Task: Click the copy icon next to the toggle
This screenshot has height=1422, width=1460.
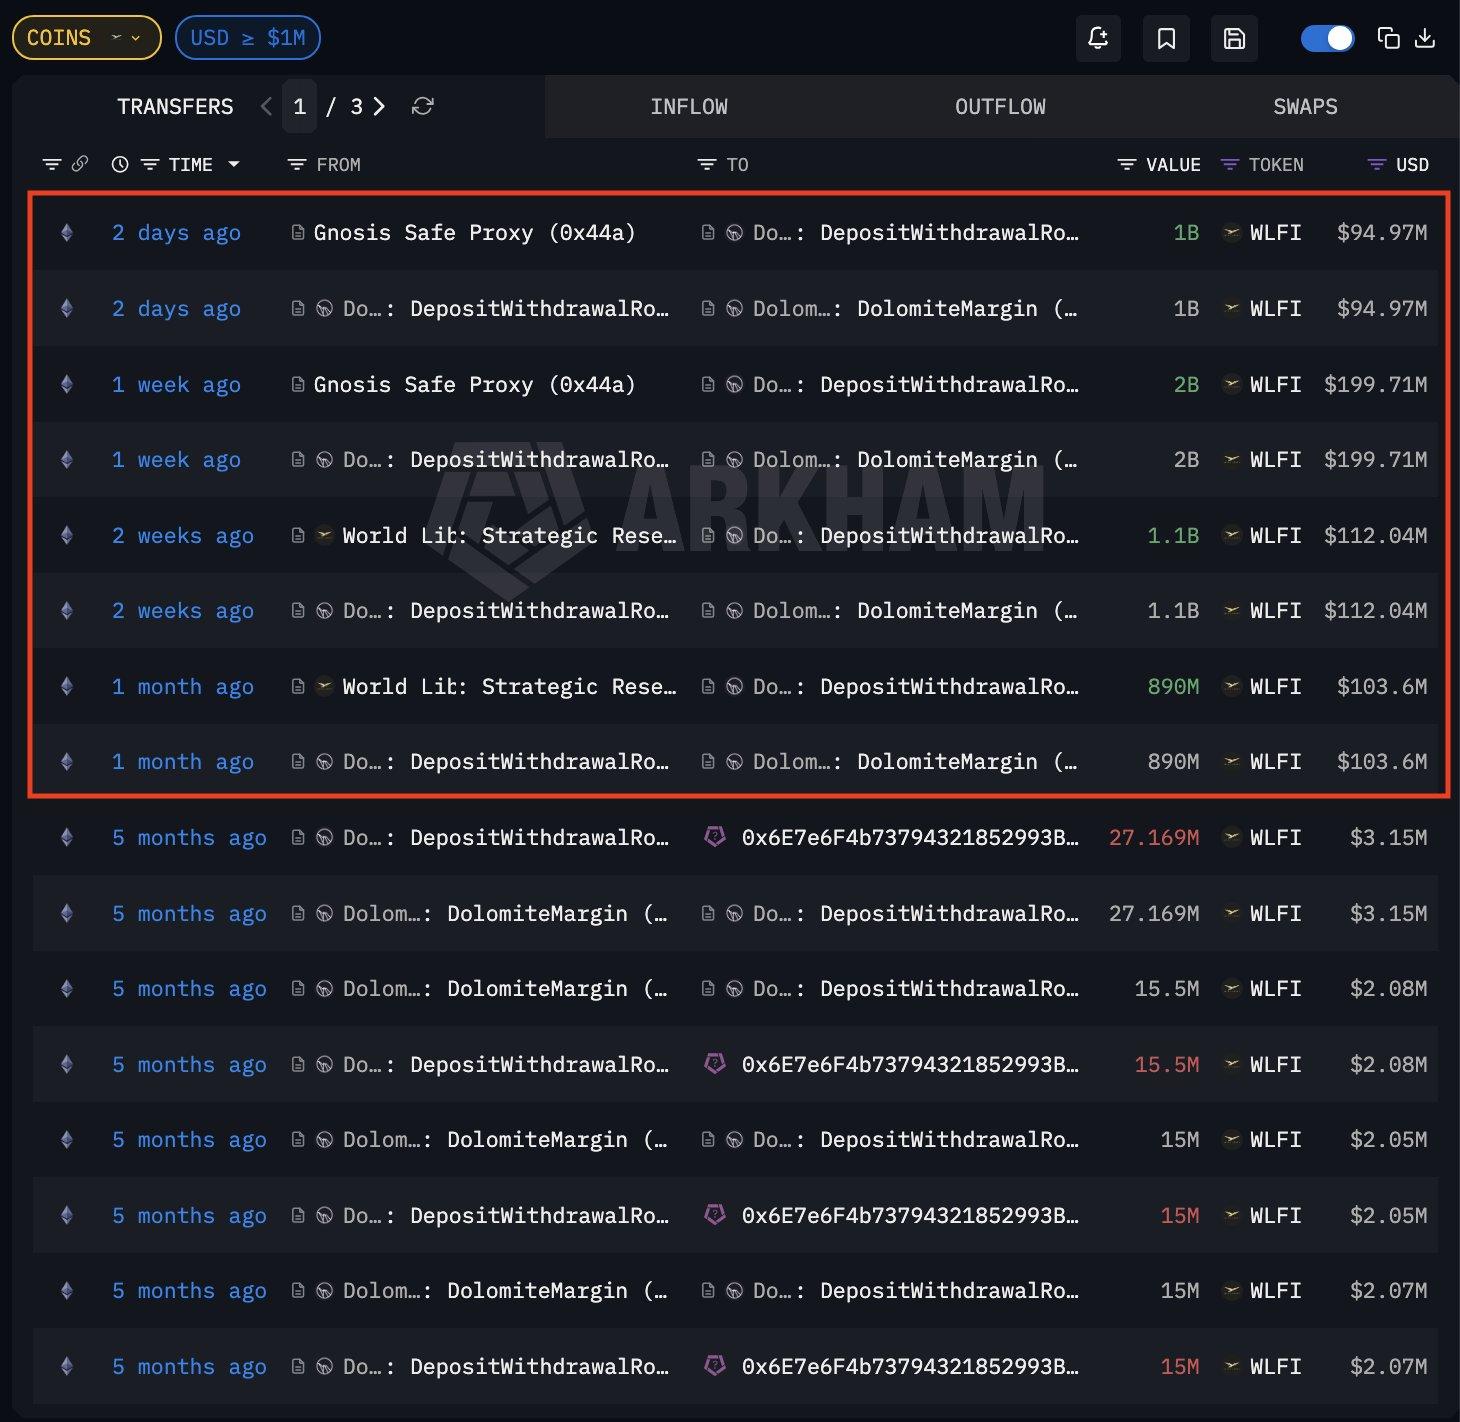Action: tap(1388, 38)
